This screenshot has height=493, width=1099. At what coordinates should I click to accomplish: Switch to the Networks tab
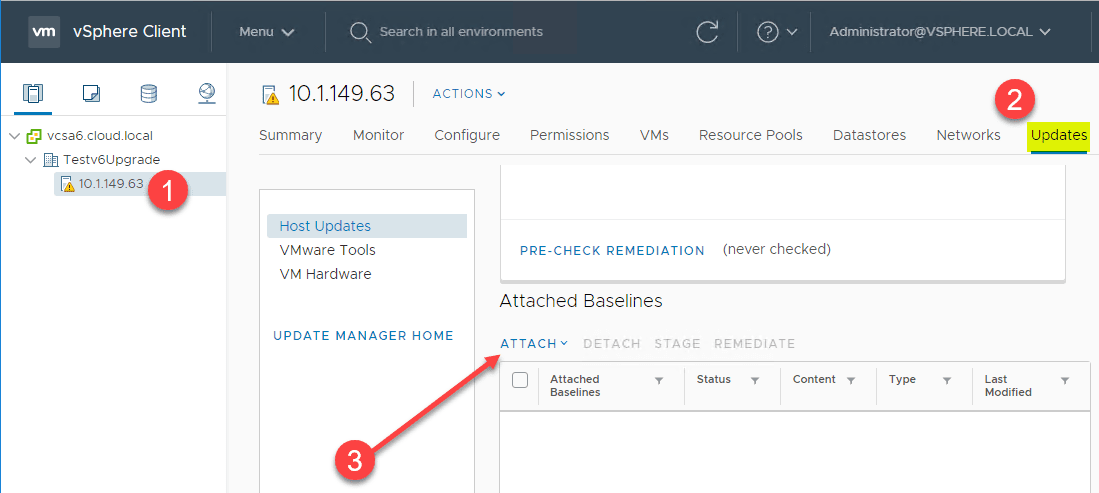(969, 135)
